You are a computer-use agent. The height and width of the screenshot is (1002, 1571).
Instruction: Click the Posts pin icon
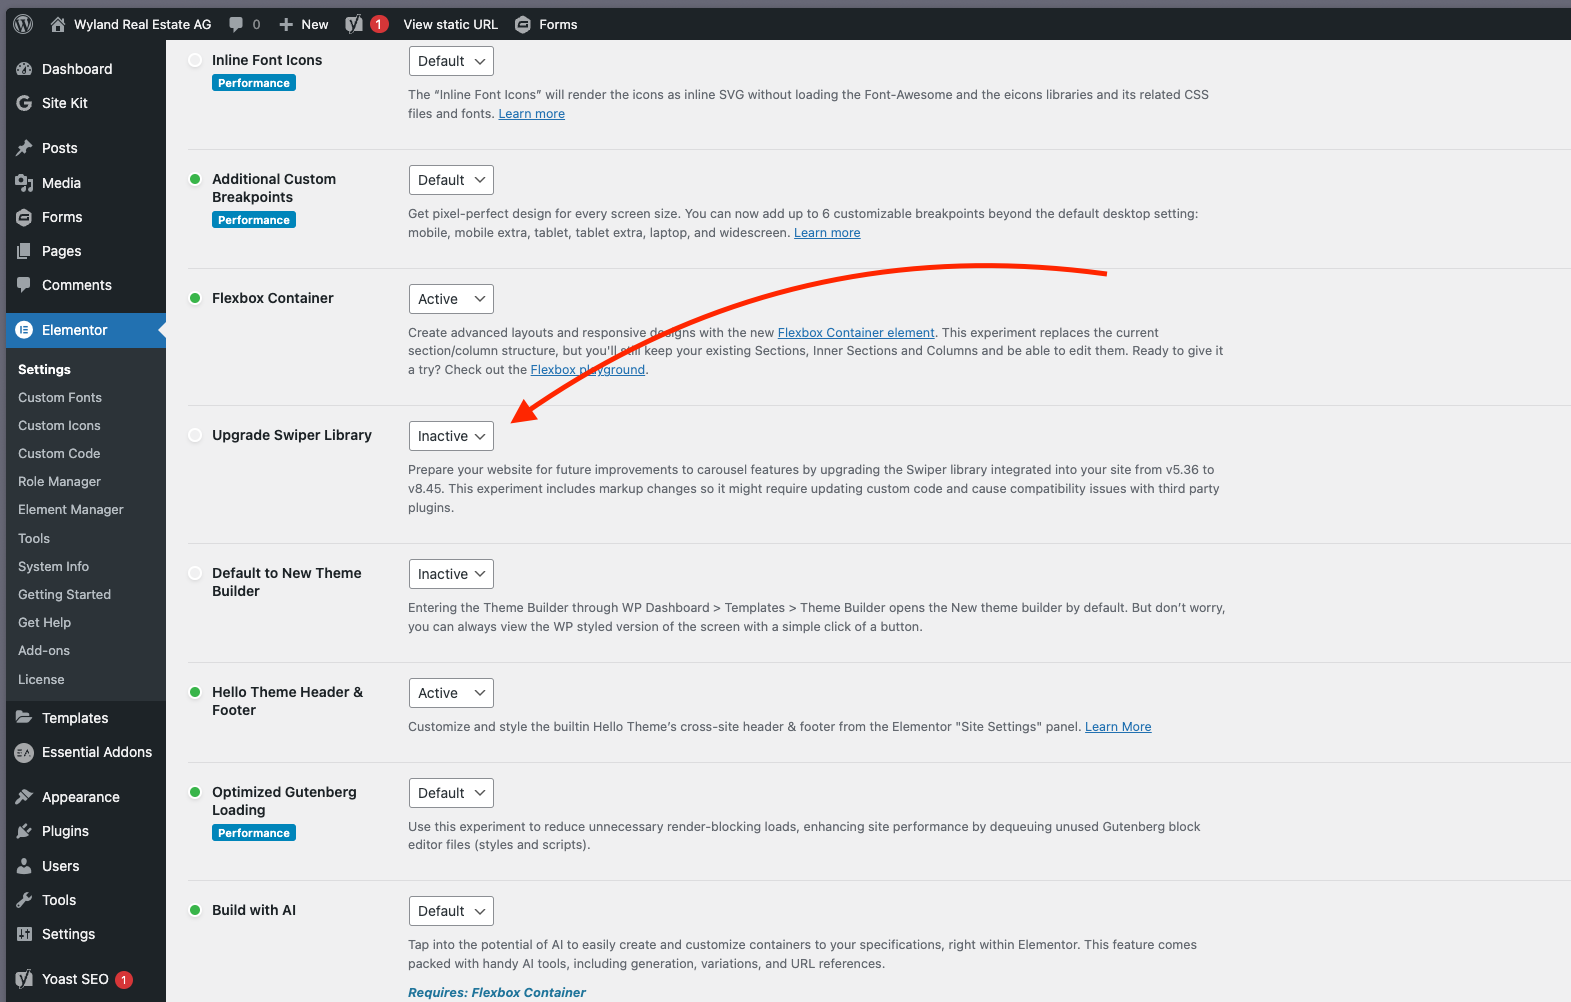point(25,148)
